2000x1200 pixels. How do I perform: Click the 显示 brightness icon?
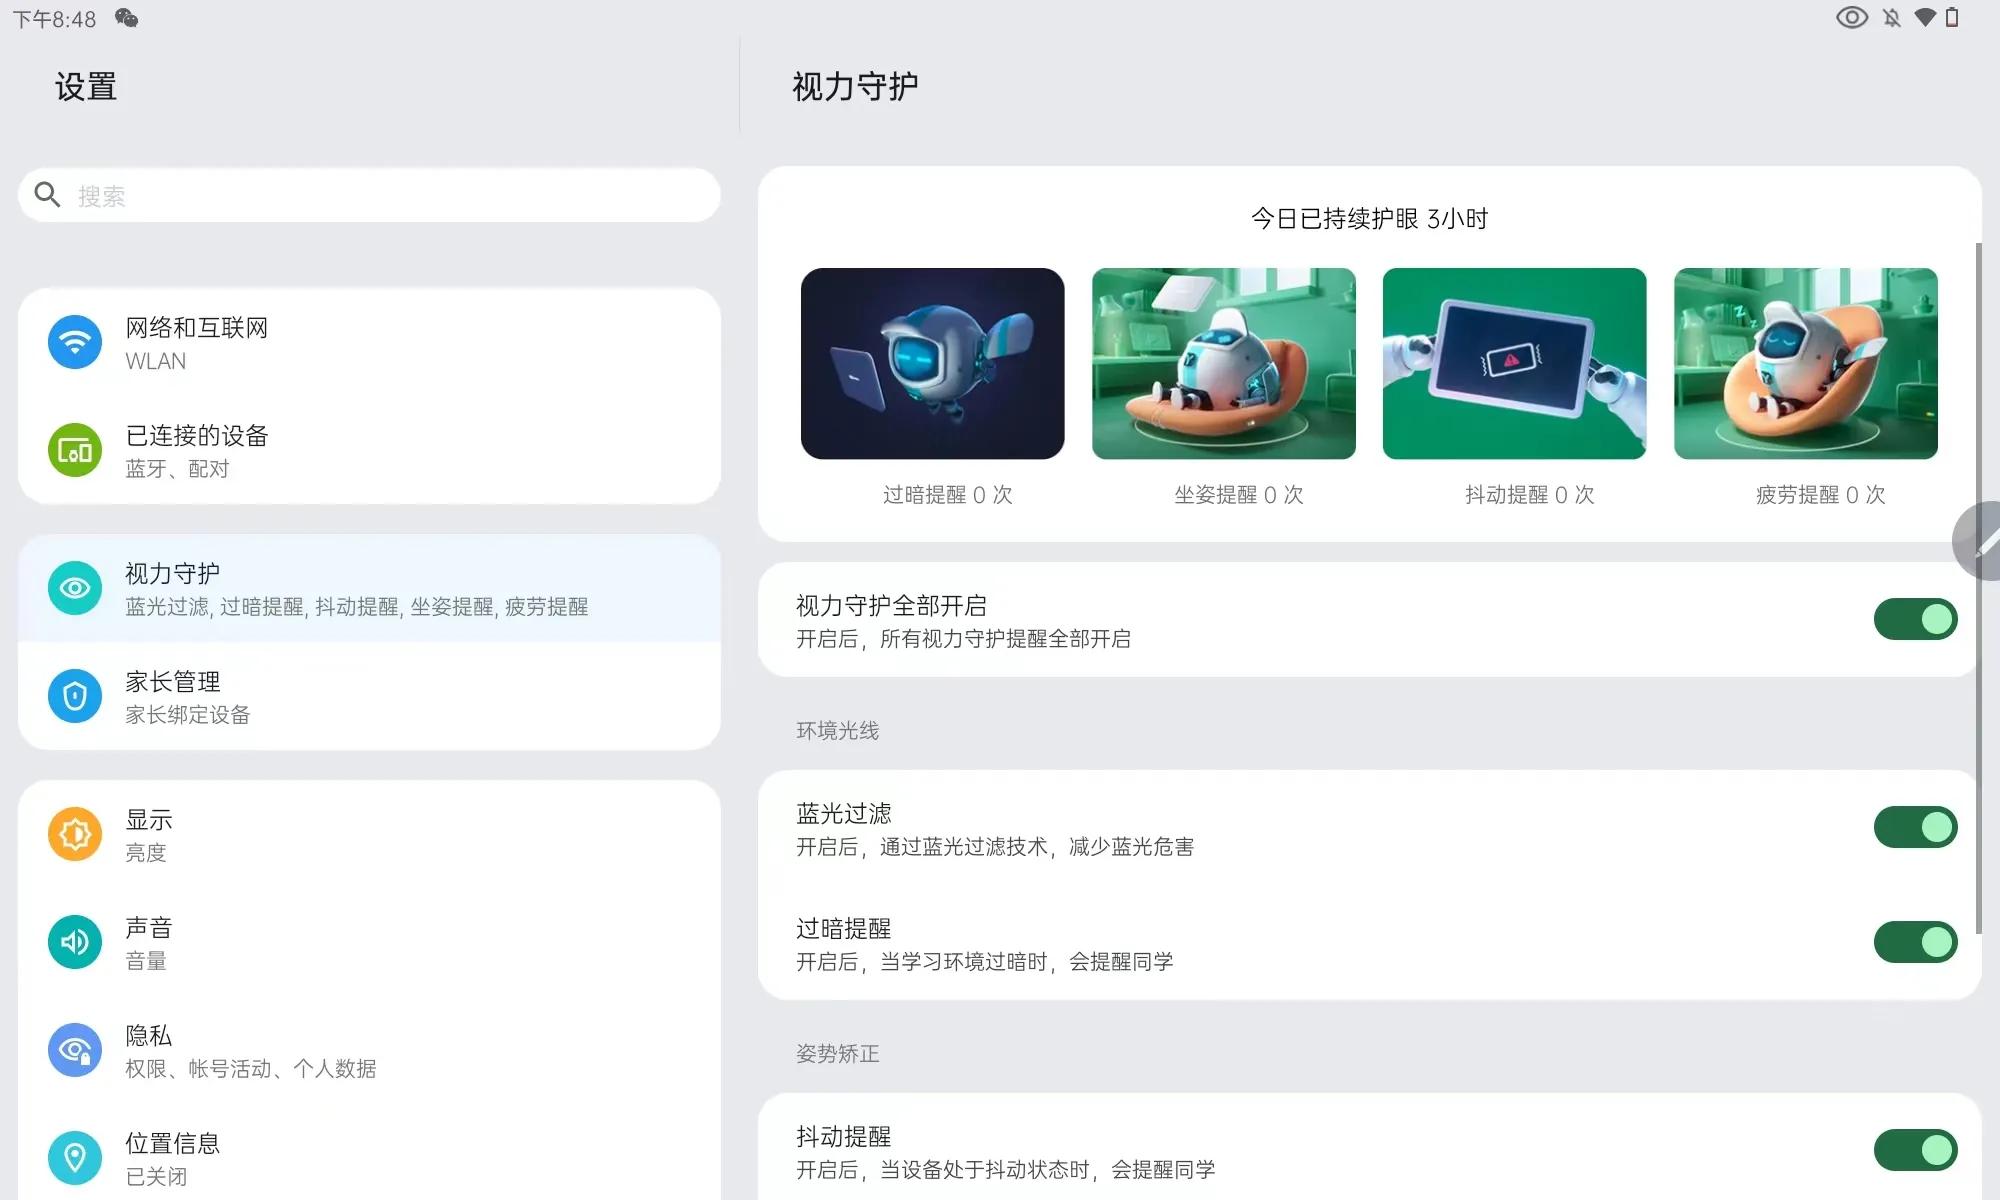point(75,833)
